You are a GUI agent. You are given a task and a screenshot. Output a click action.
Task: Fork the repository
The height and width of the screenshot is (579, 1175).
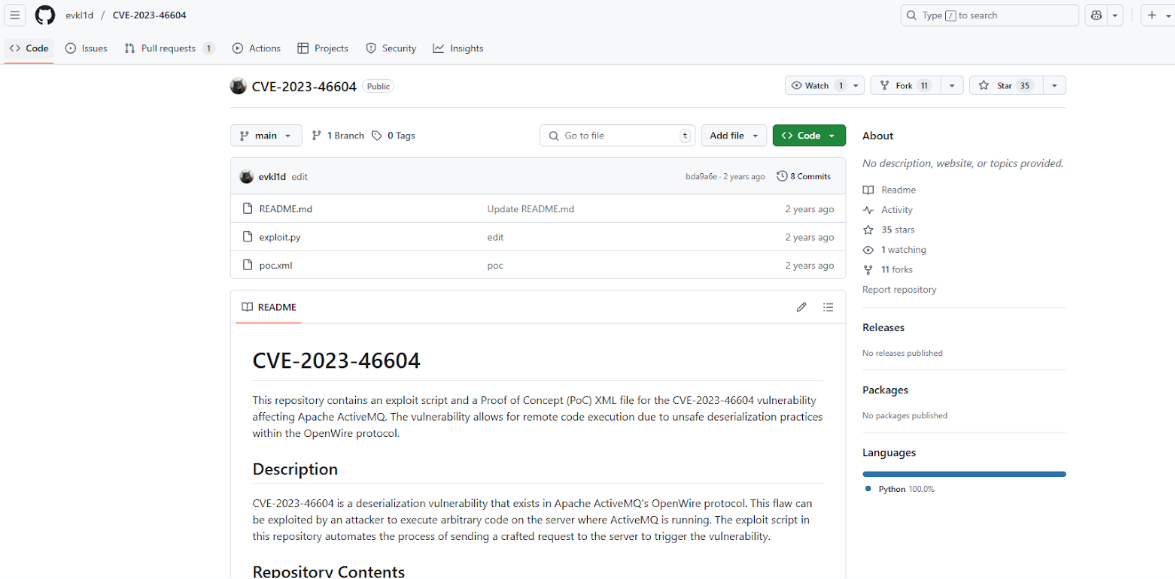tap(905, 85)
